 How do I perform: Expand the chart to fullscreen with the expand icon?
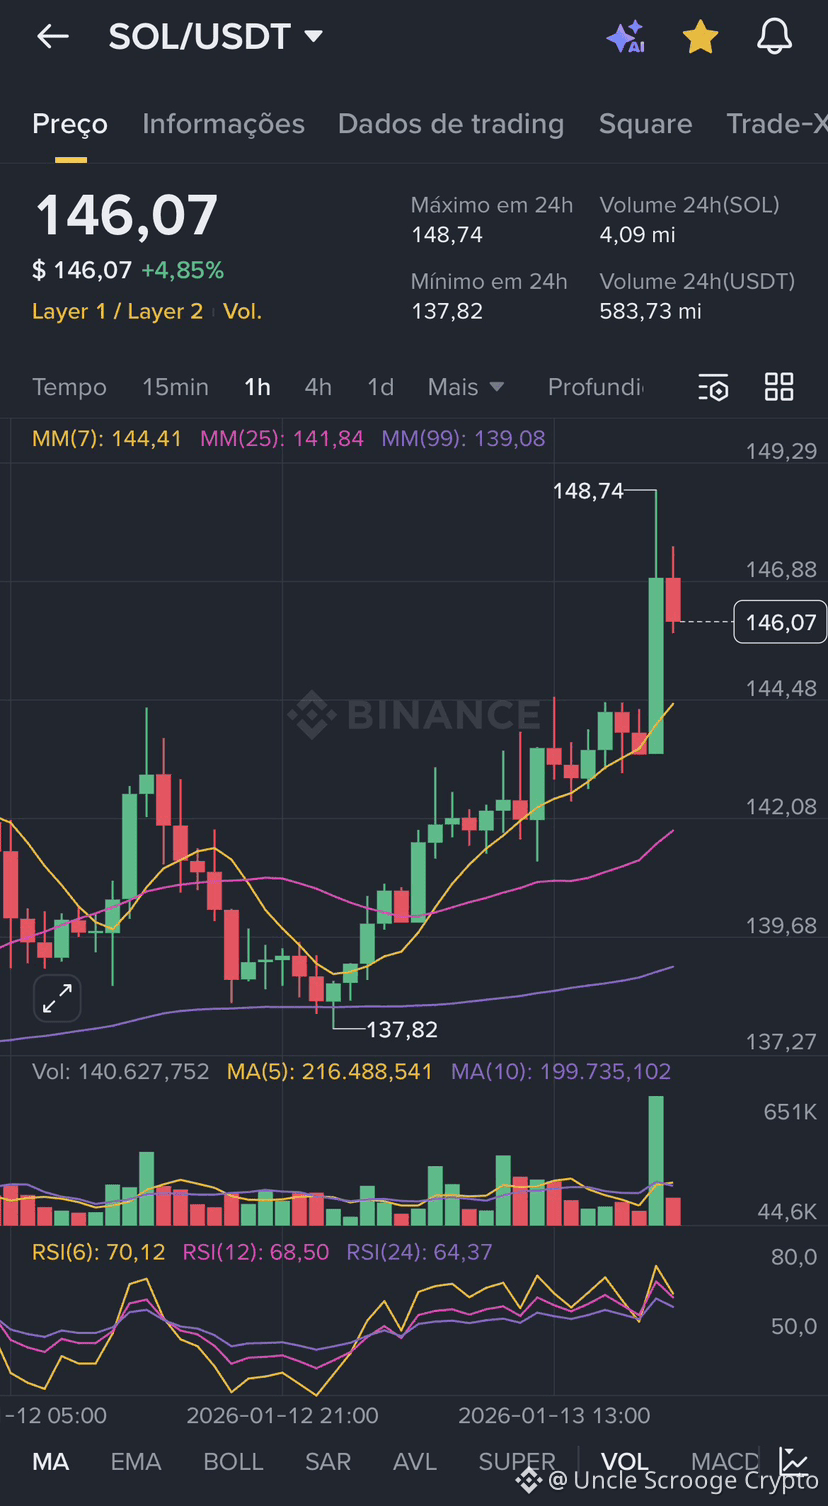pos(57,998)
